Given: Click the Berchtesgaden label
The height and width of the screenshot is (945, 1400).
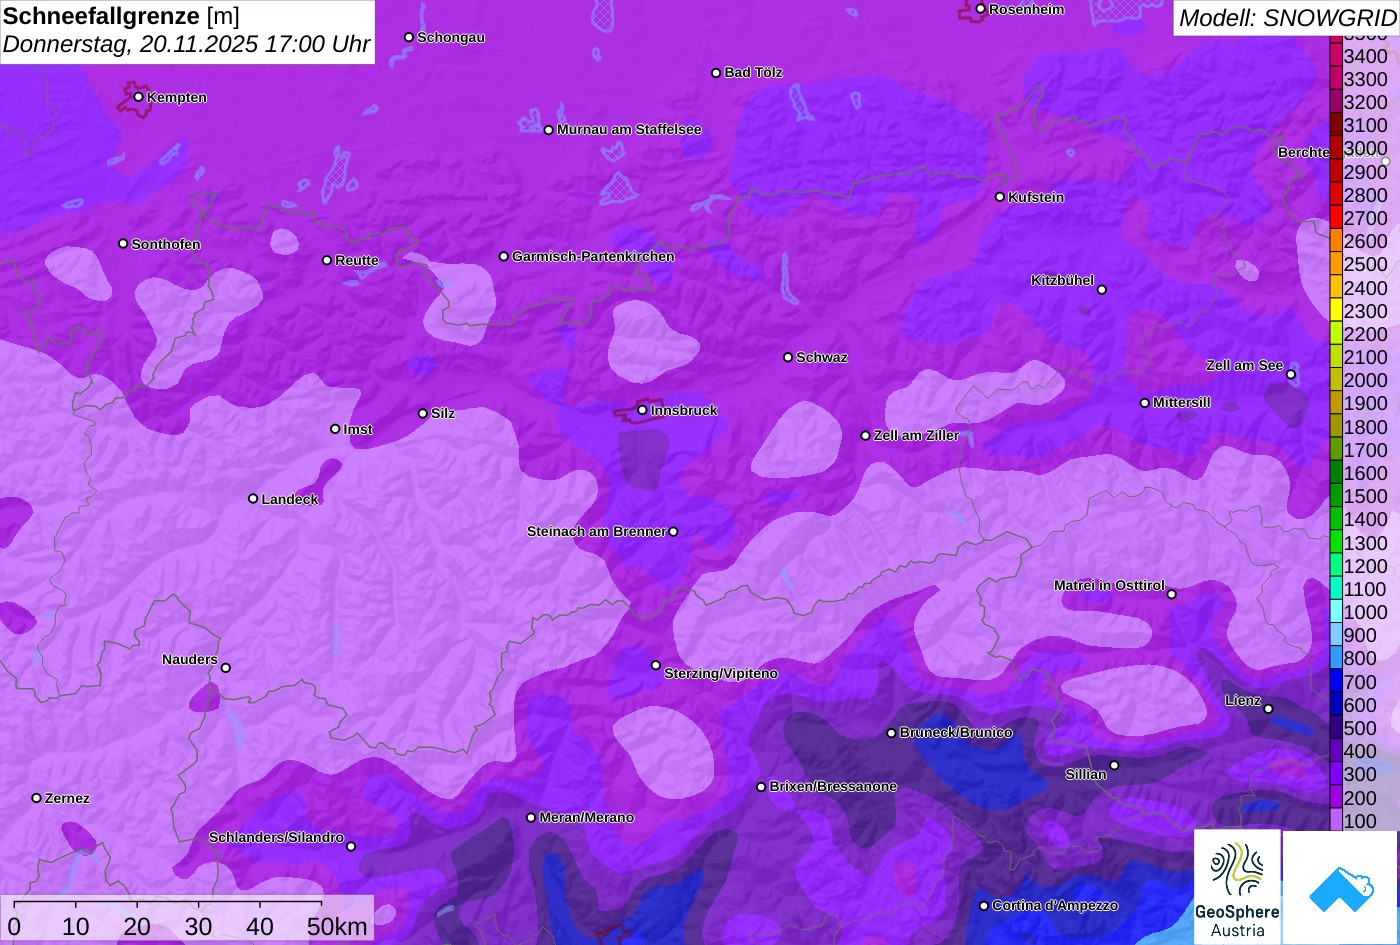Looking at the screenshot, I should click(1303, 152).
